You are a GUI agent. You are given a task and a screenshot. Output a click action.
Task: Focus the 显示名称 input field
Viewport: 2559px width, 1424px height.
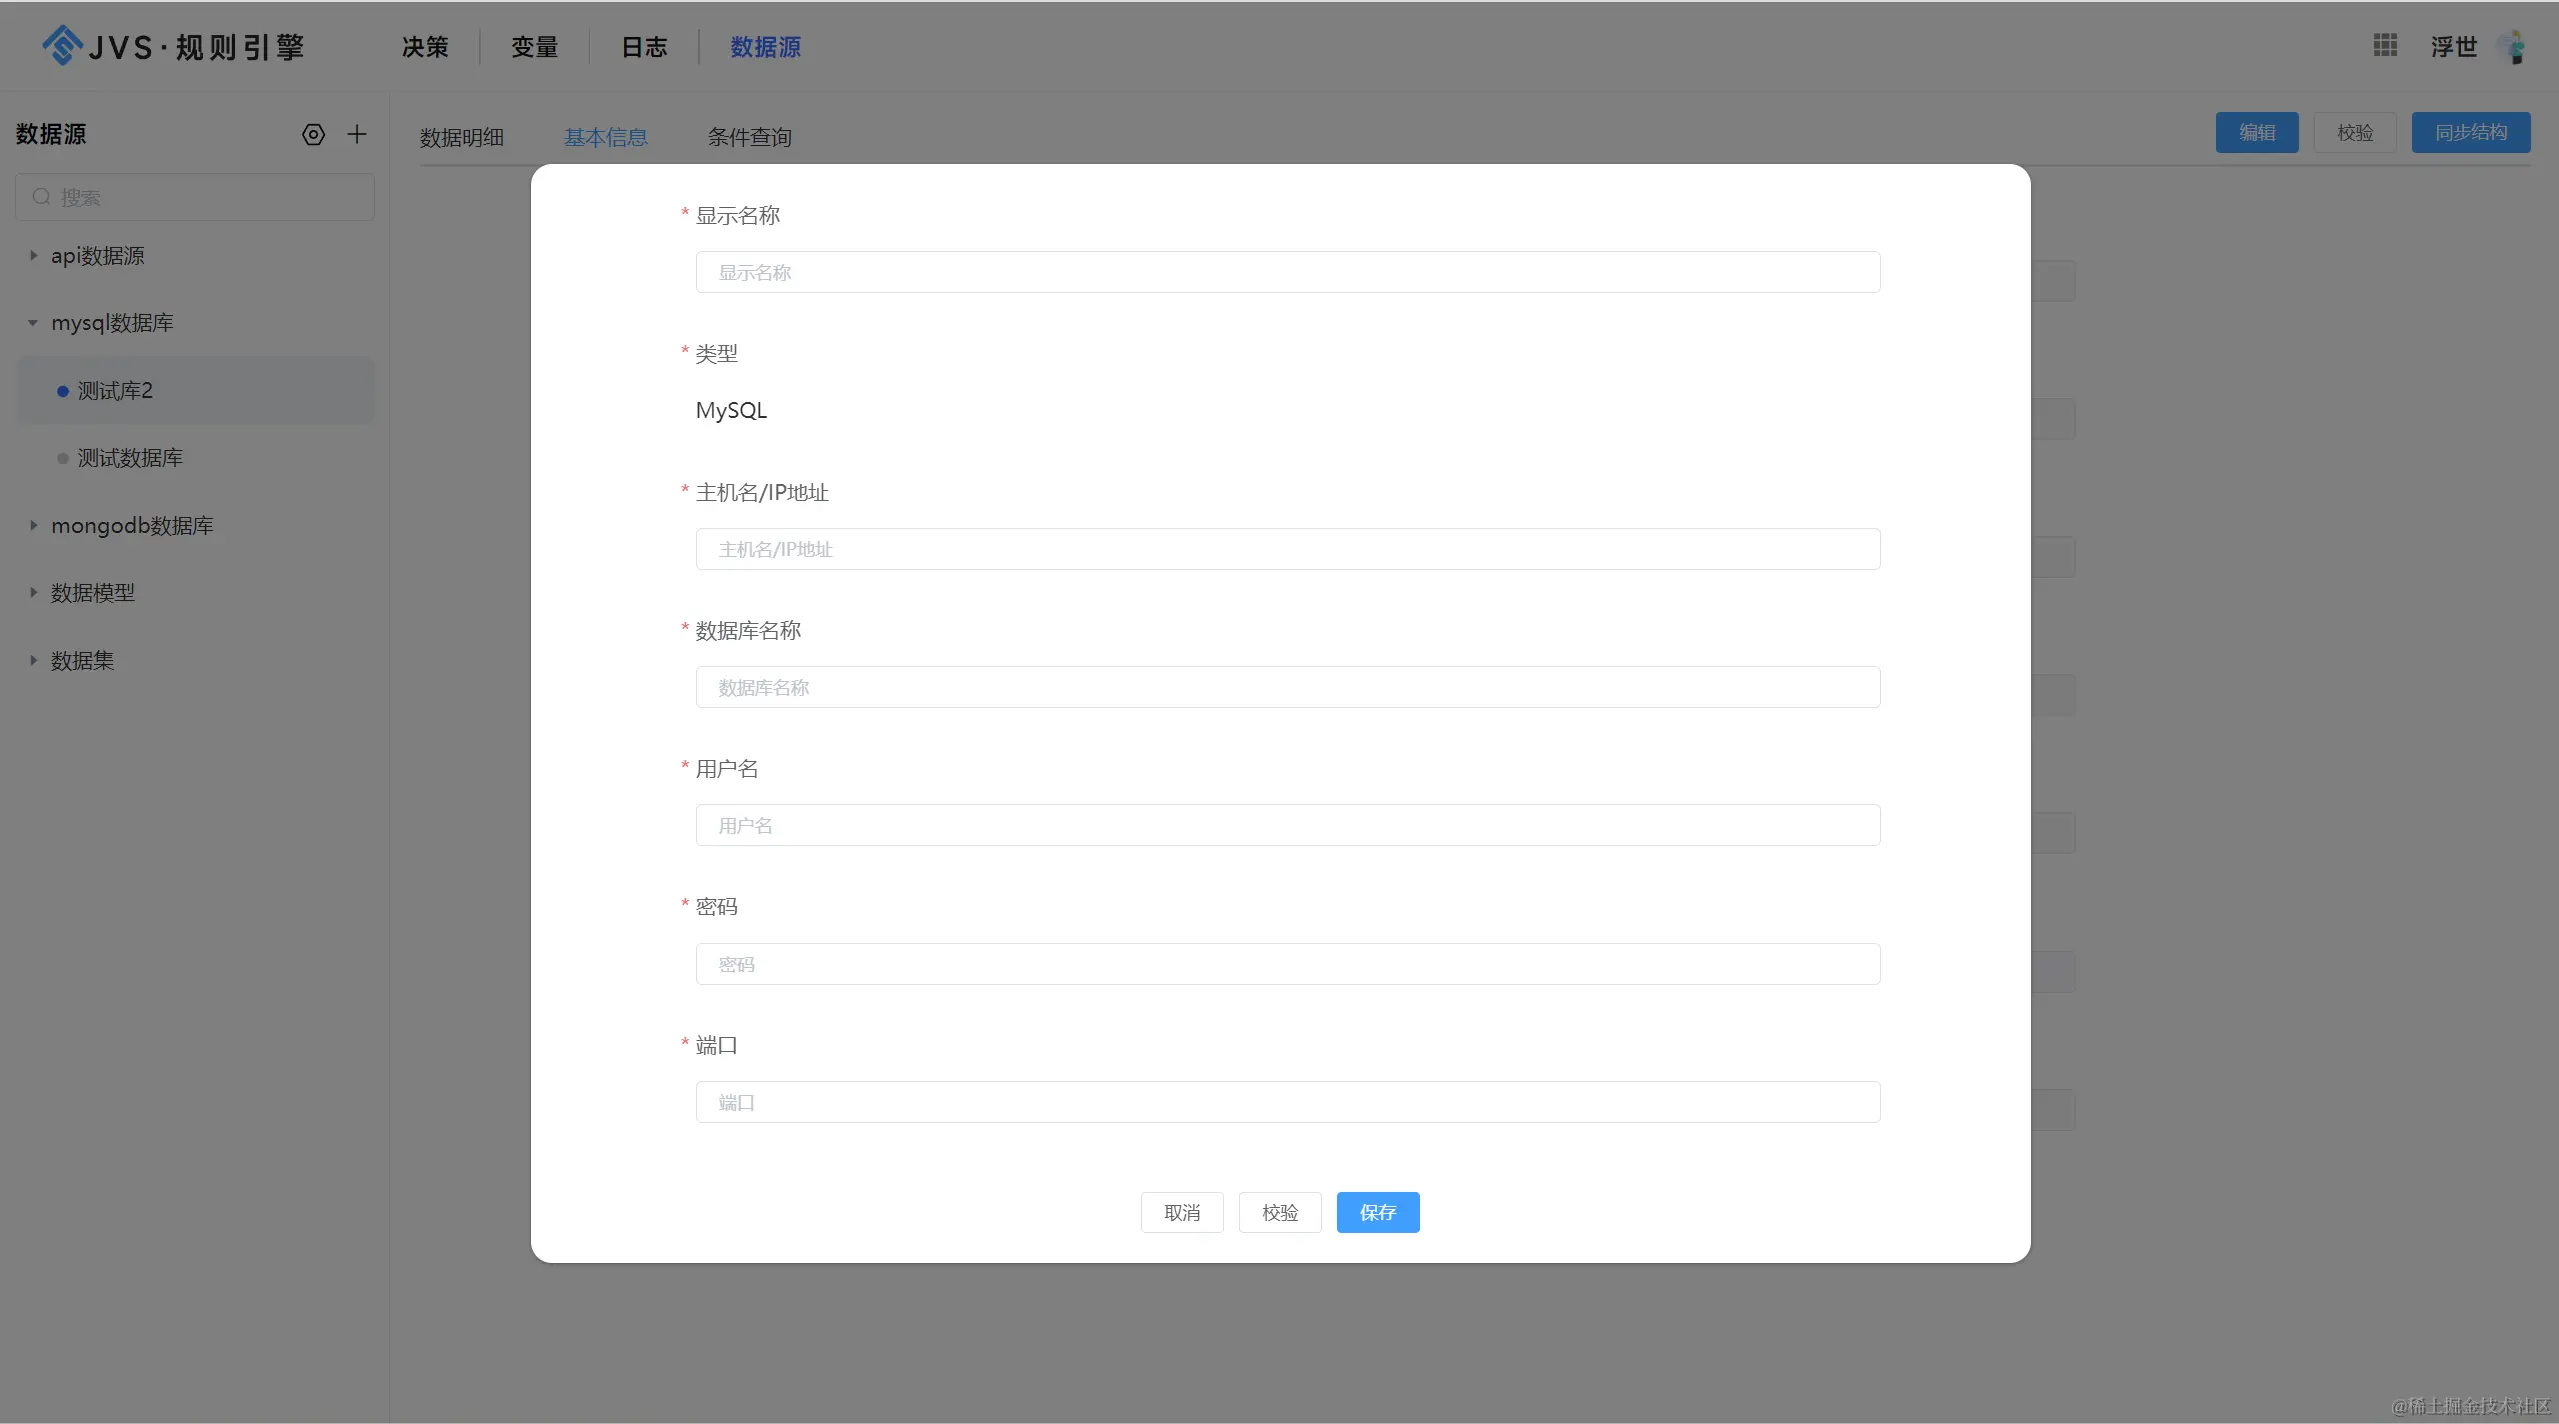click(x=1287, y=272)
